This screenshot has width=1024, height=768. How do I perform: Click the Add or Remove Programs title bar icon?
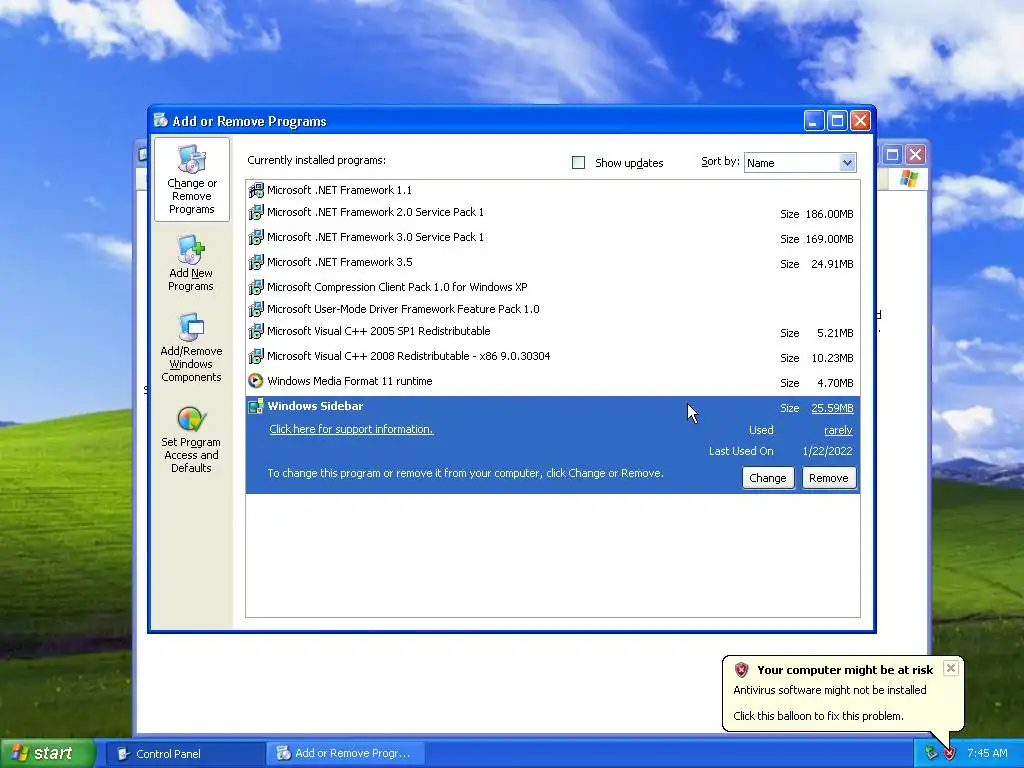(161, 121)
